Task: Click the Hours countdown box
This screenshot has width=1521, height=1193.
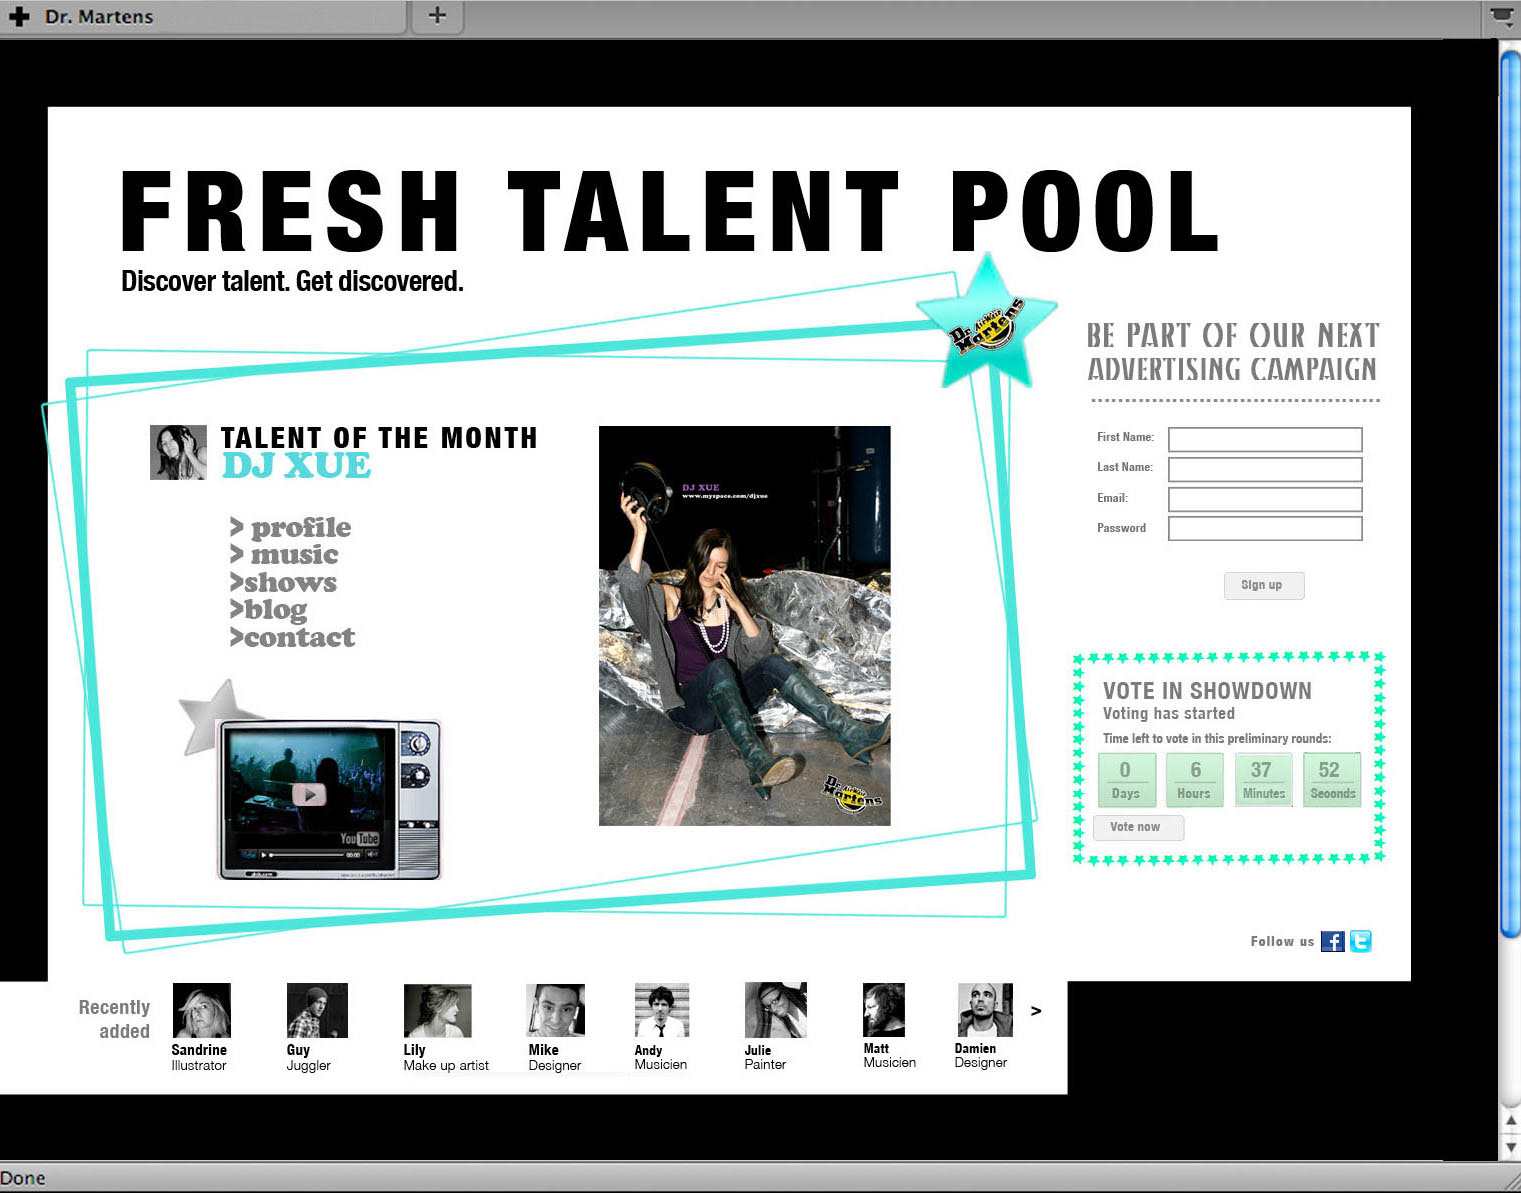Action: [x=1194, y=780]
